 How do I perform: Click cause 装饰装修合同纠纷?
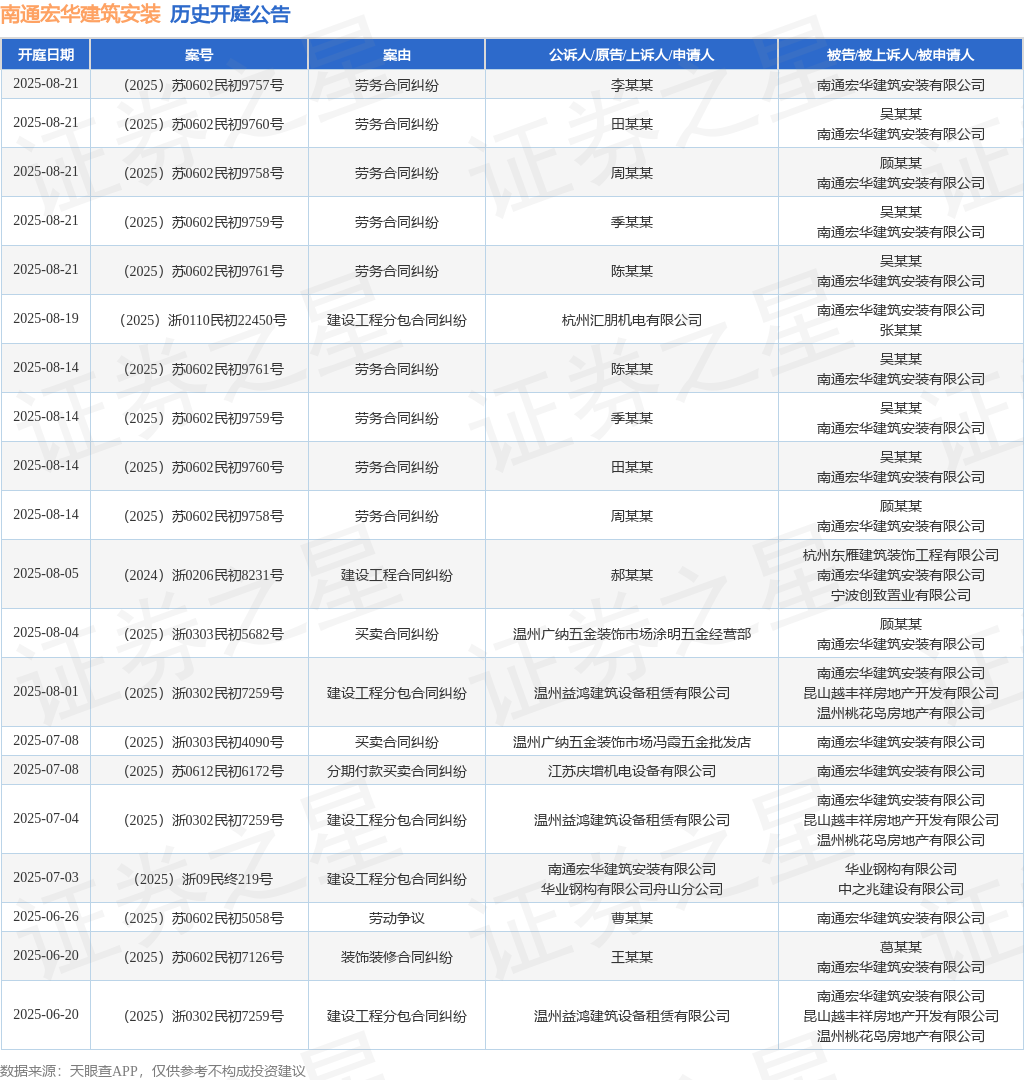click(397, 957)
